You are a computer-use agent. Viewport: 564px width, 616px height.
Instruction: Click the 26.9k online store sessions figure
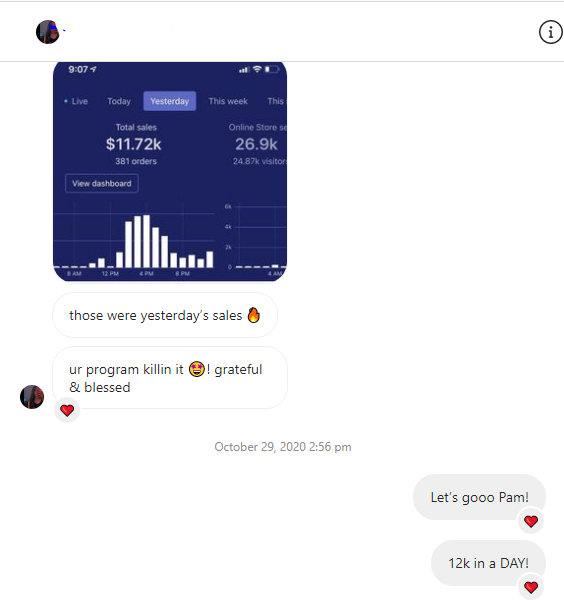tap(256, 144)
